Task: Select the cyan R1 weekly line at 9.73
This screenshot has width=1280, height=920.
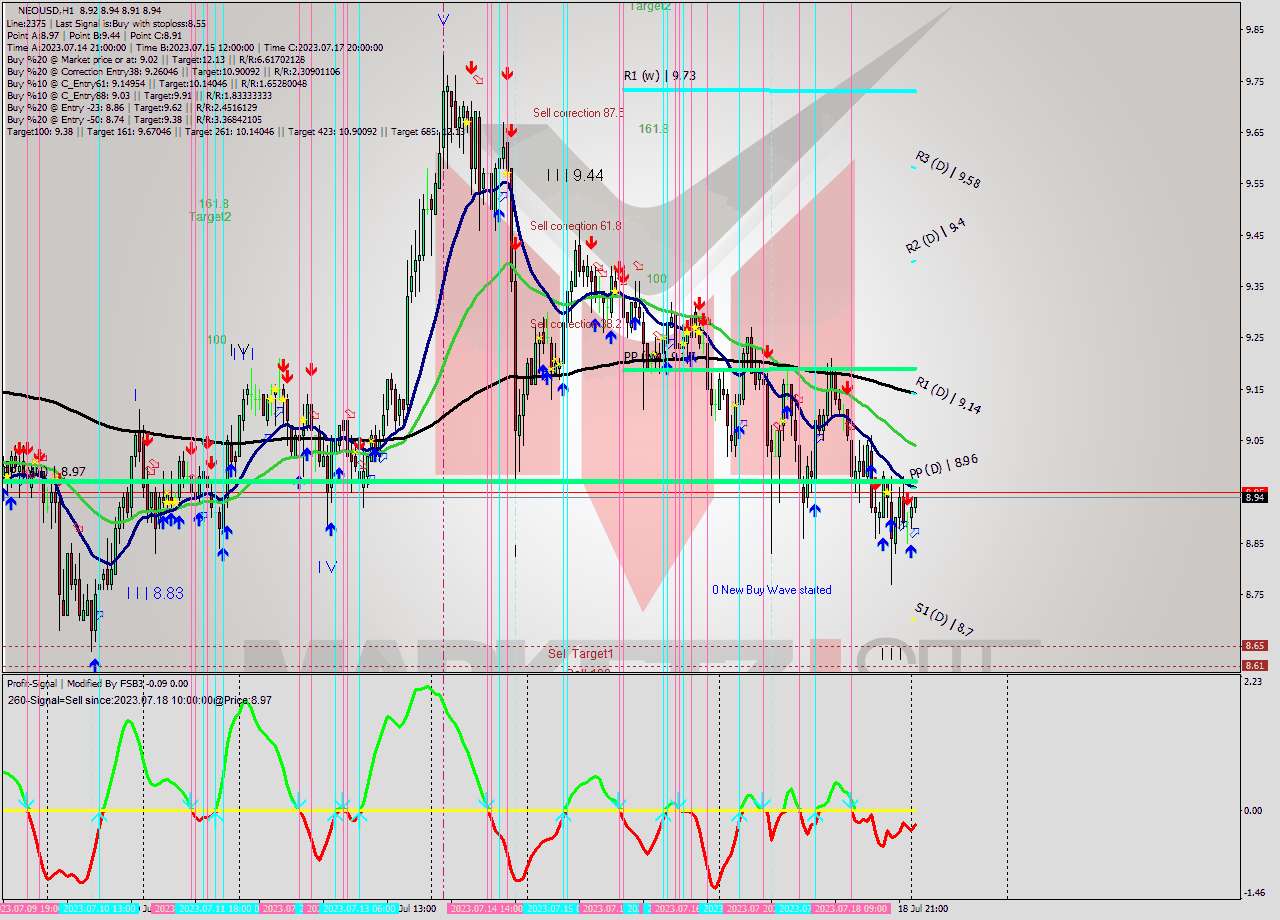Action: 769,90
